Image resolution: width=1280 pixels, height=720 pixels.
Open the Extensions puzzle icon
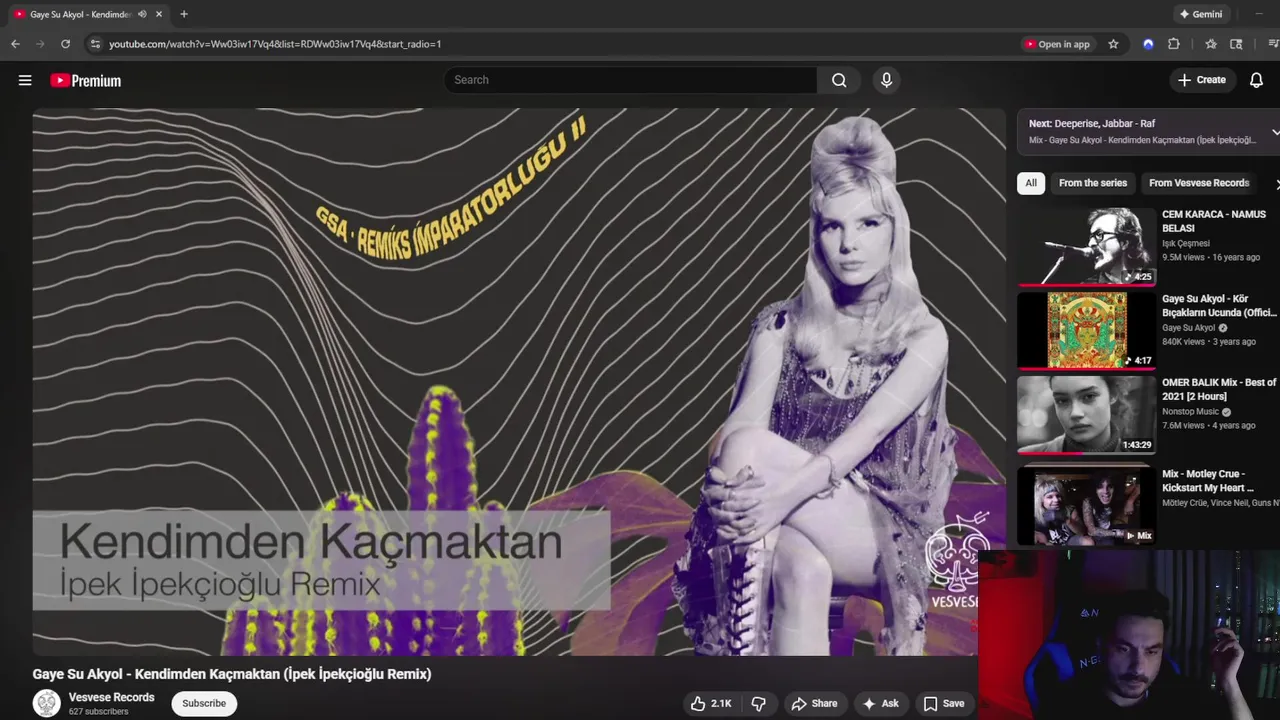tap(1174, 44)
